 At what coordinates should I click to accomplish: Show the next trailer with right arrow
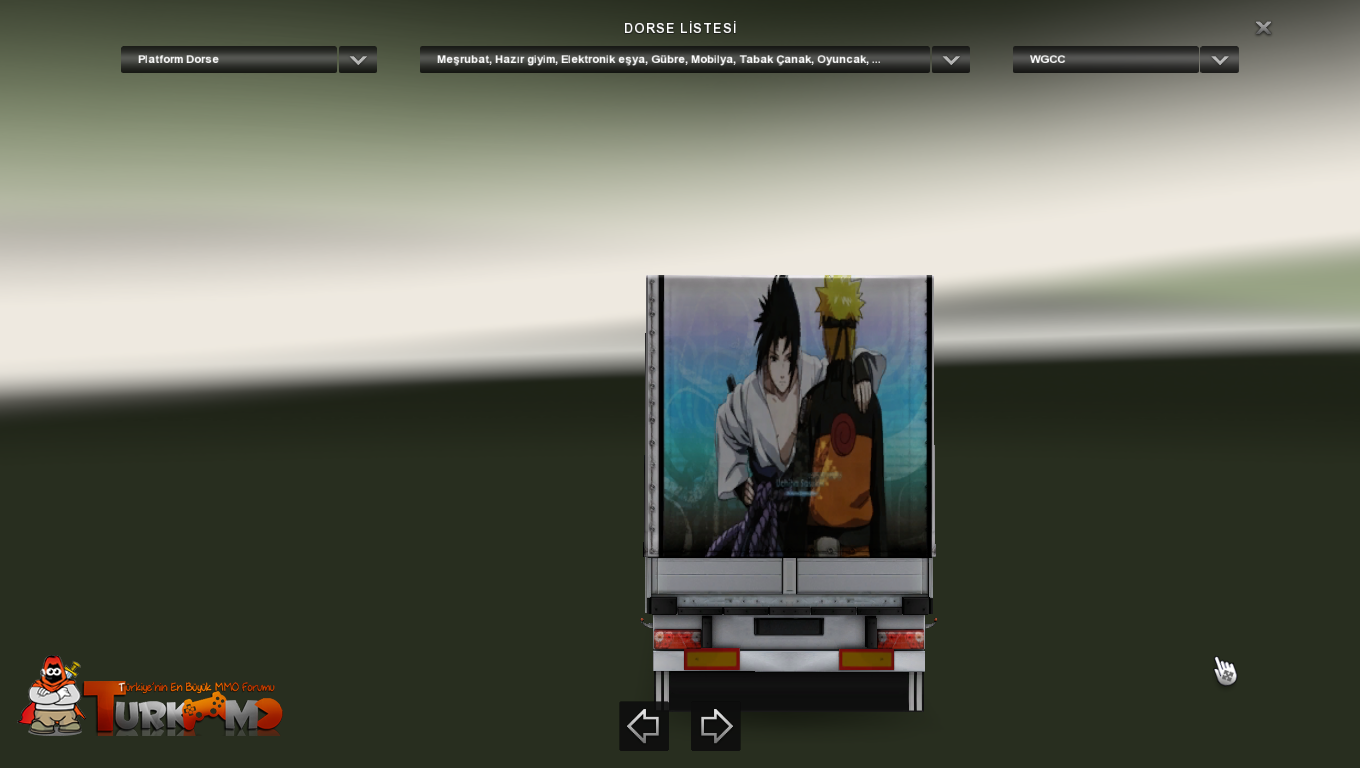(x=716, y=726)
